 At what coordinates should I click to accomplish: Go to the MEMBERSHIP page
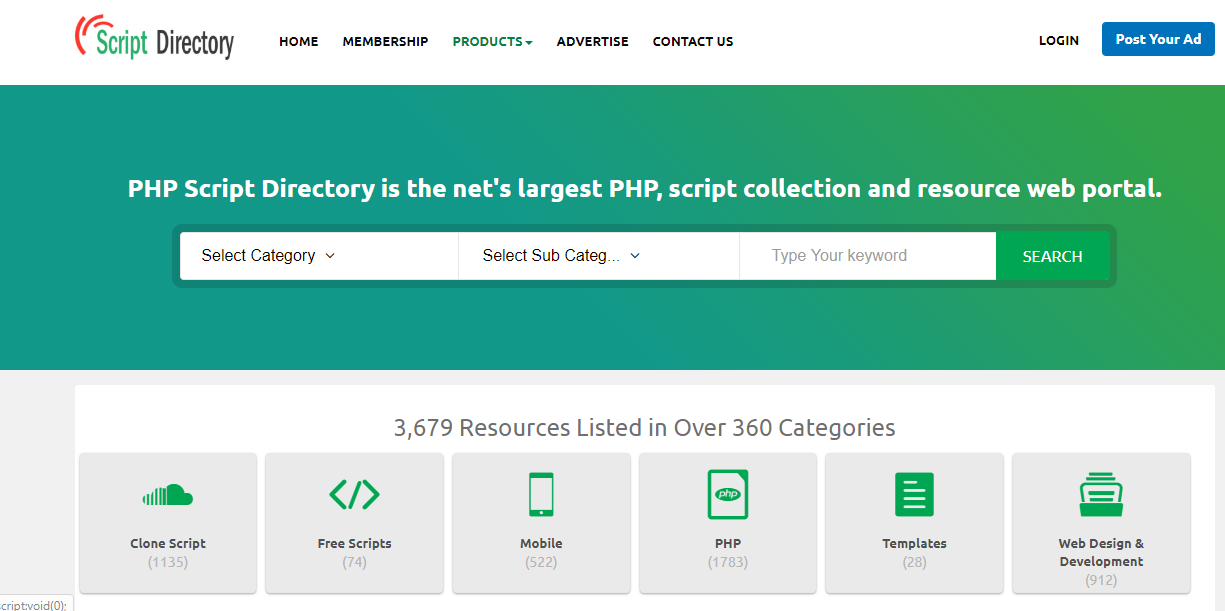pyautogui.click(x=385, y=41)
